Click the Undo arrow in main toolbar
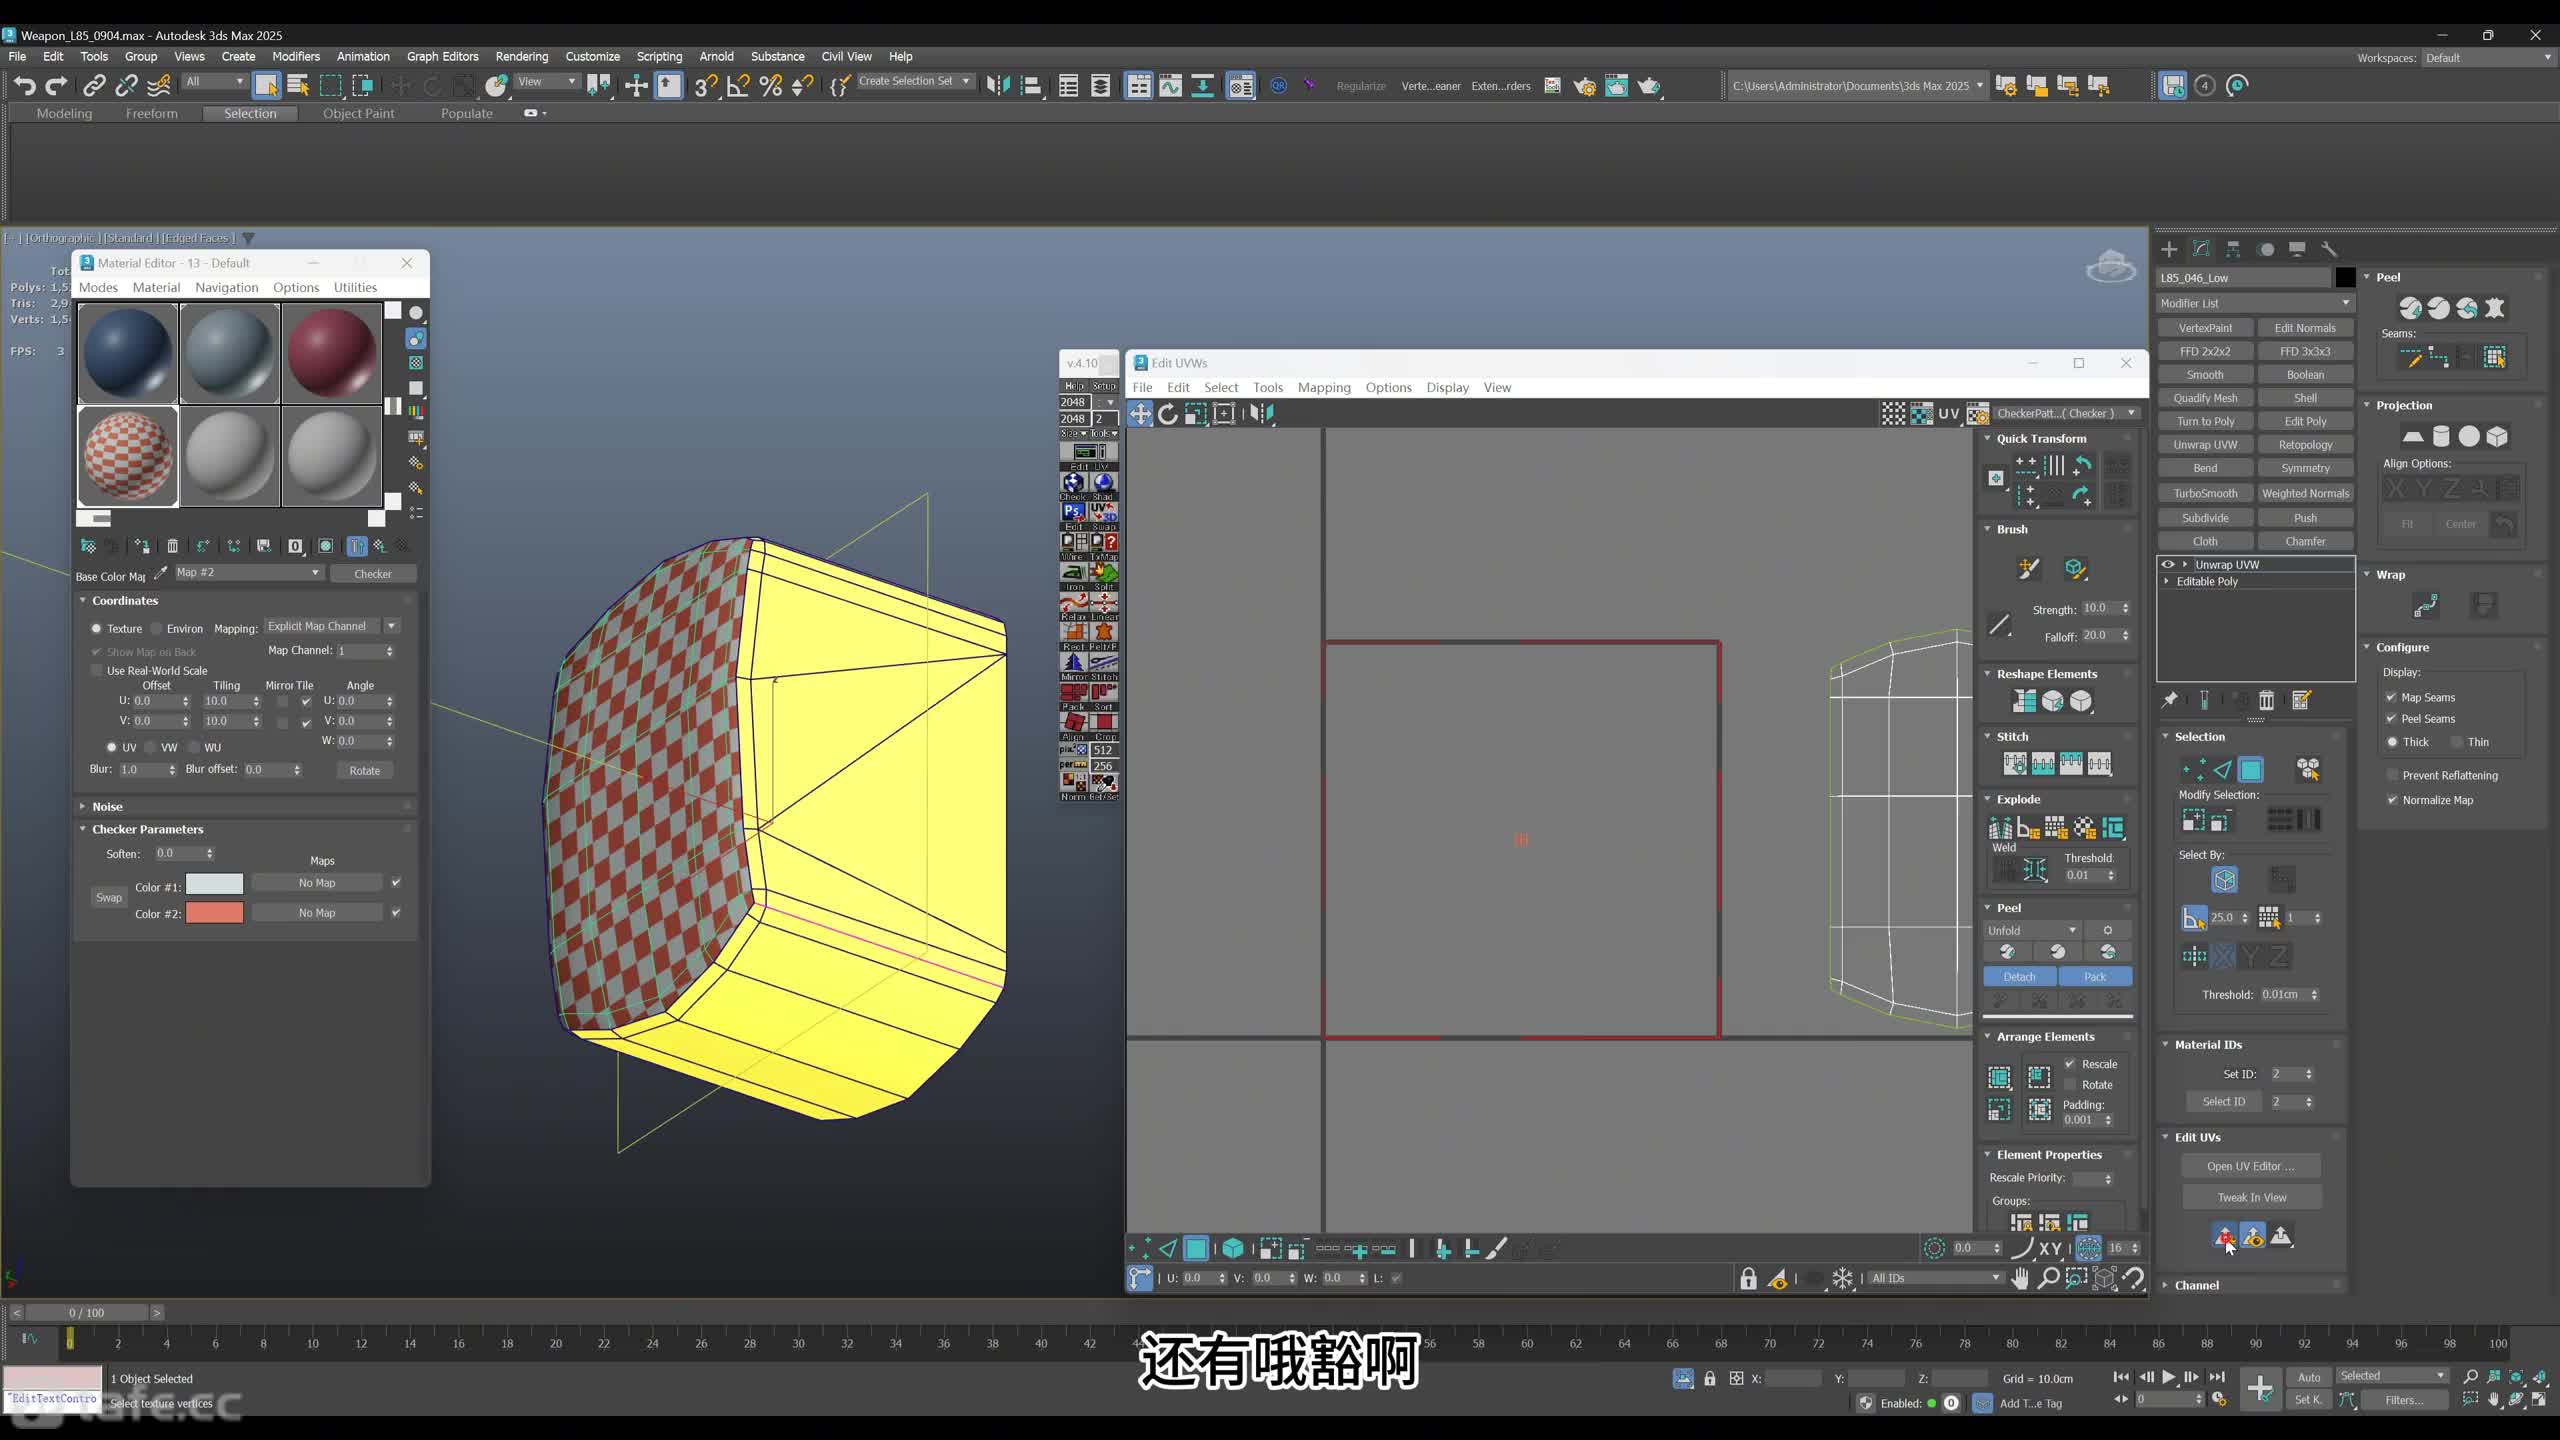 point(25,86)
